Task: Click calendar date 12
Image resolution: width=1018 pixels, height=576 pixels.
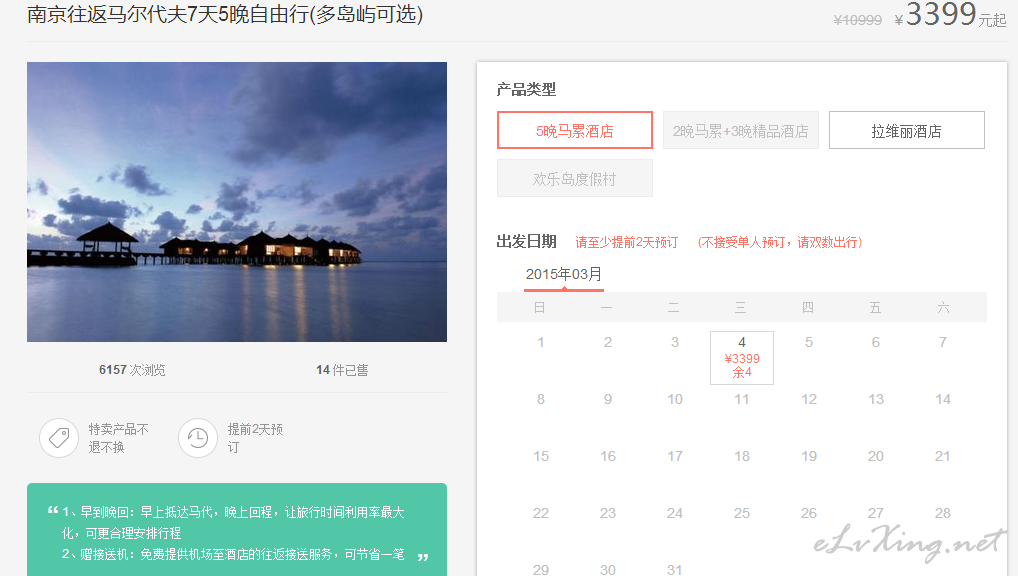Action: (x=809, y=399)
